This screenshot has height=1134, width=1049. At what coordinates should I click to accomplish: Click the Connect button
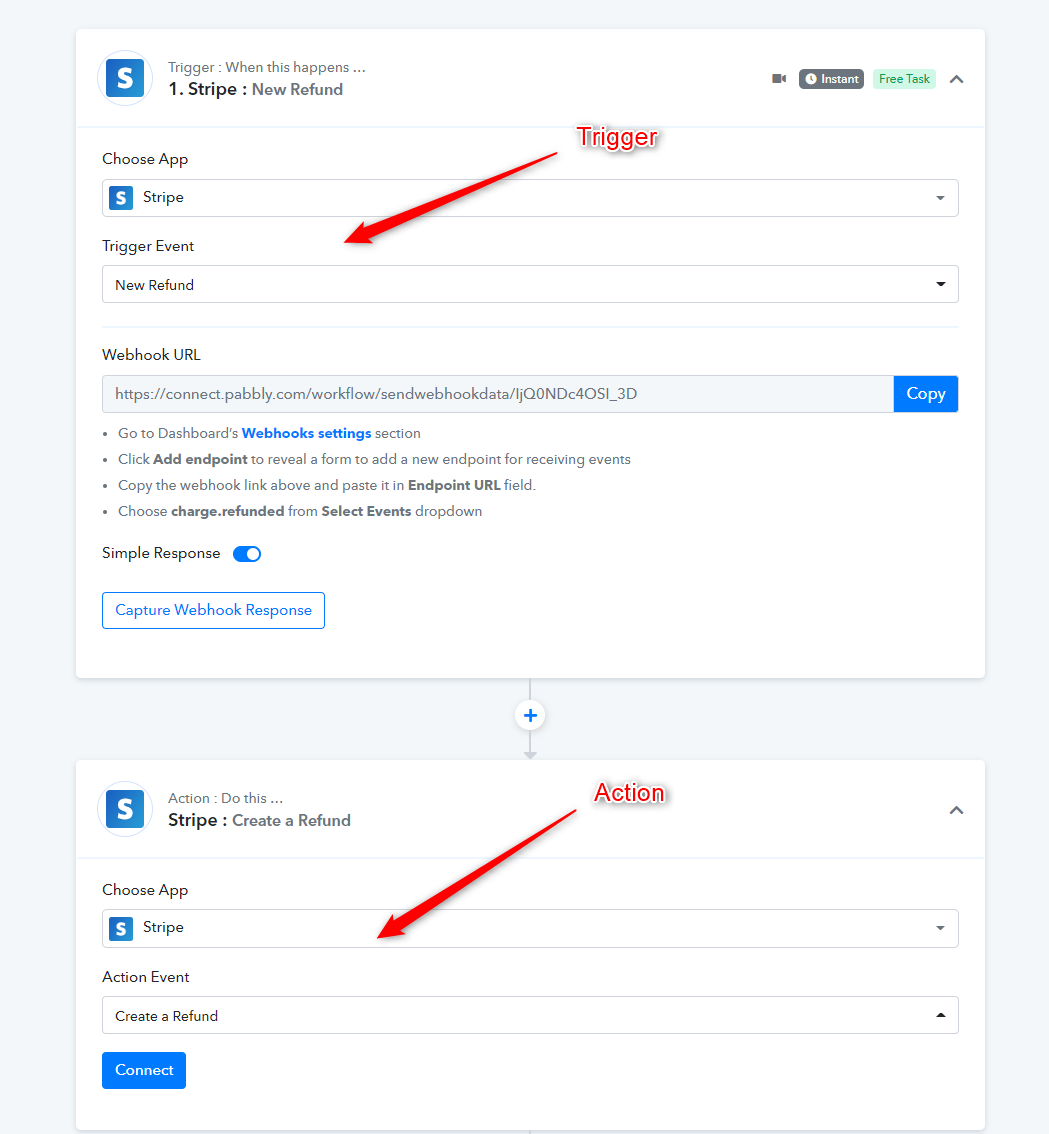pos(144,1070)
